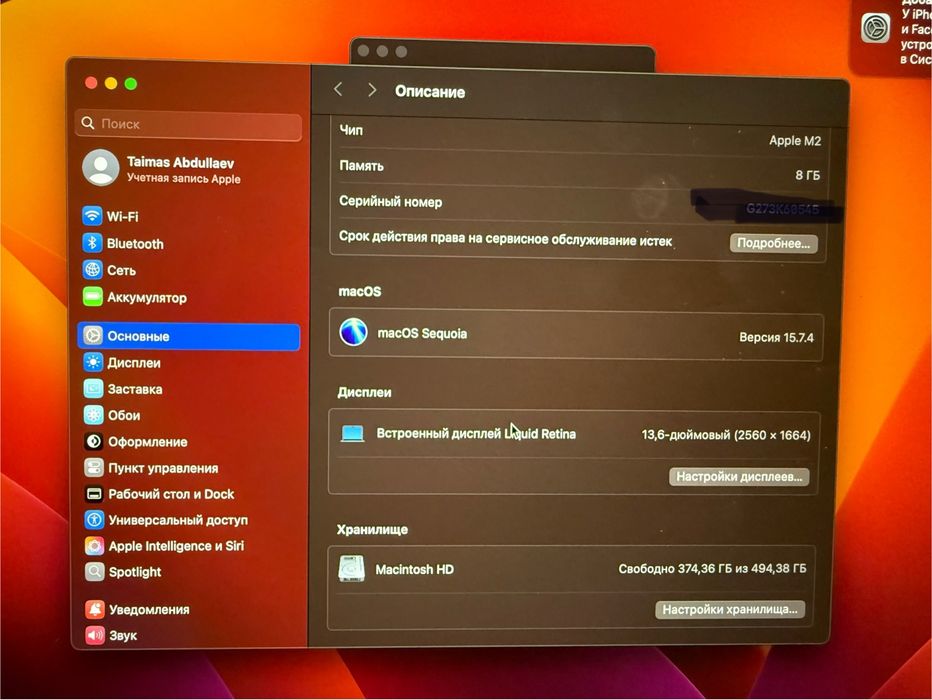The height and width of the screenshot is (700, 932).
Task: Select Уведомления in the sidebar
Action: (189, 610)
